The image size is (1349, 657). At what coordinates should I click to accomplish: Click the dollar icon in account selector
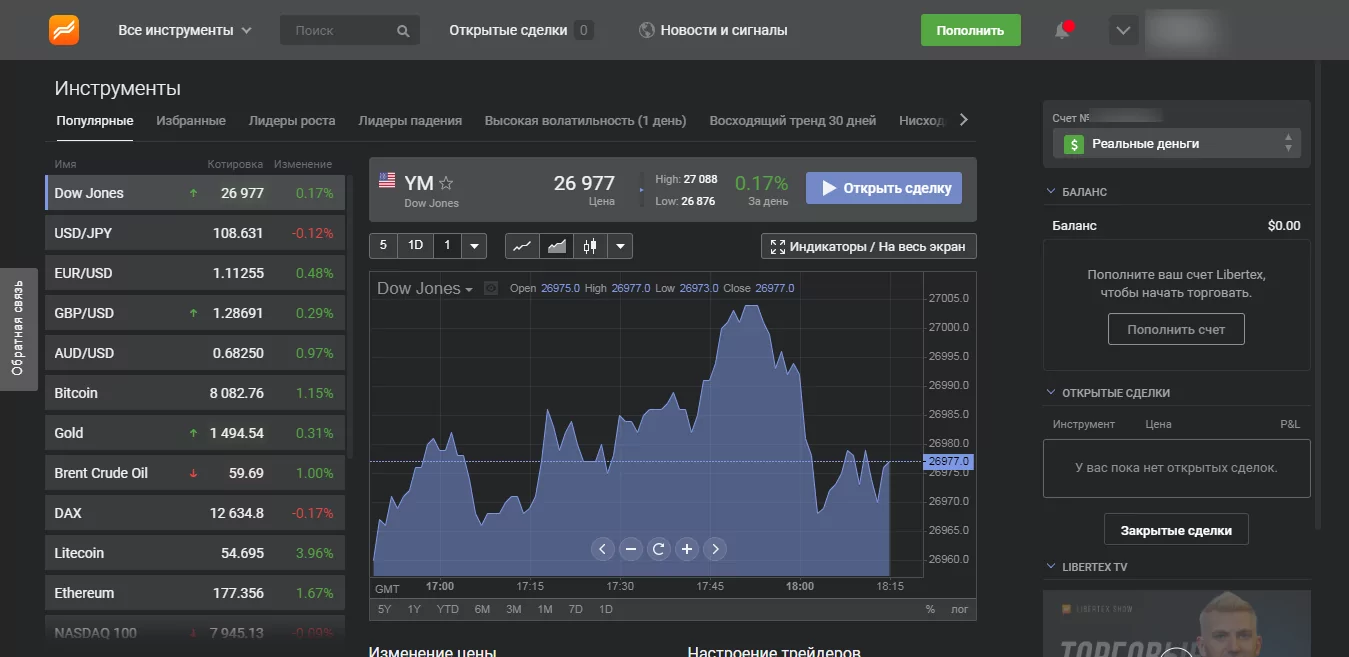(x=1074, y=144)
